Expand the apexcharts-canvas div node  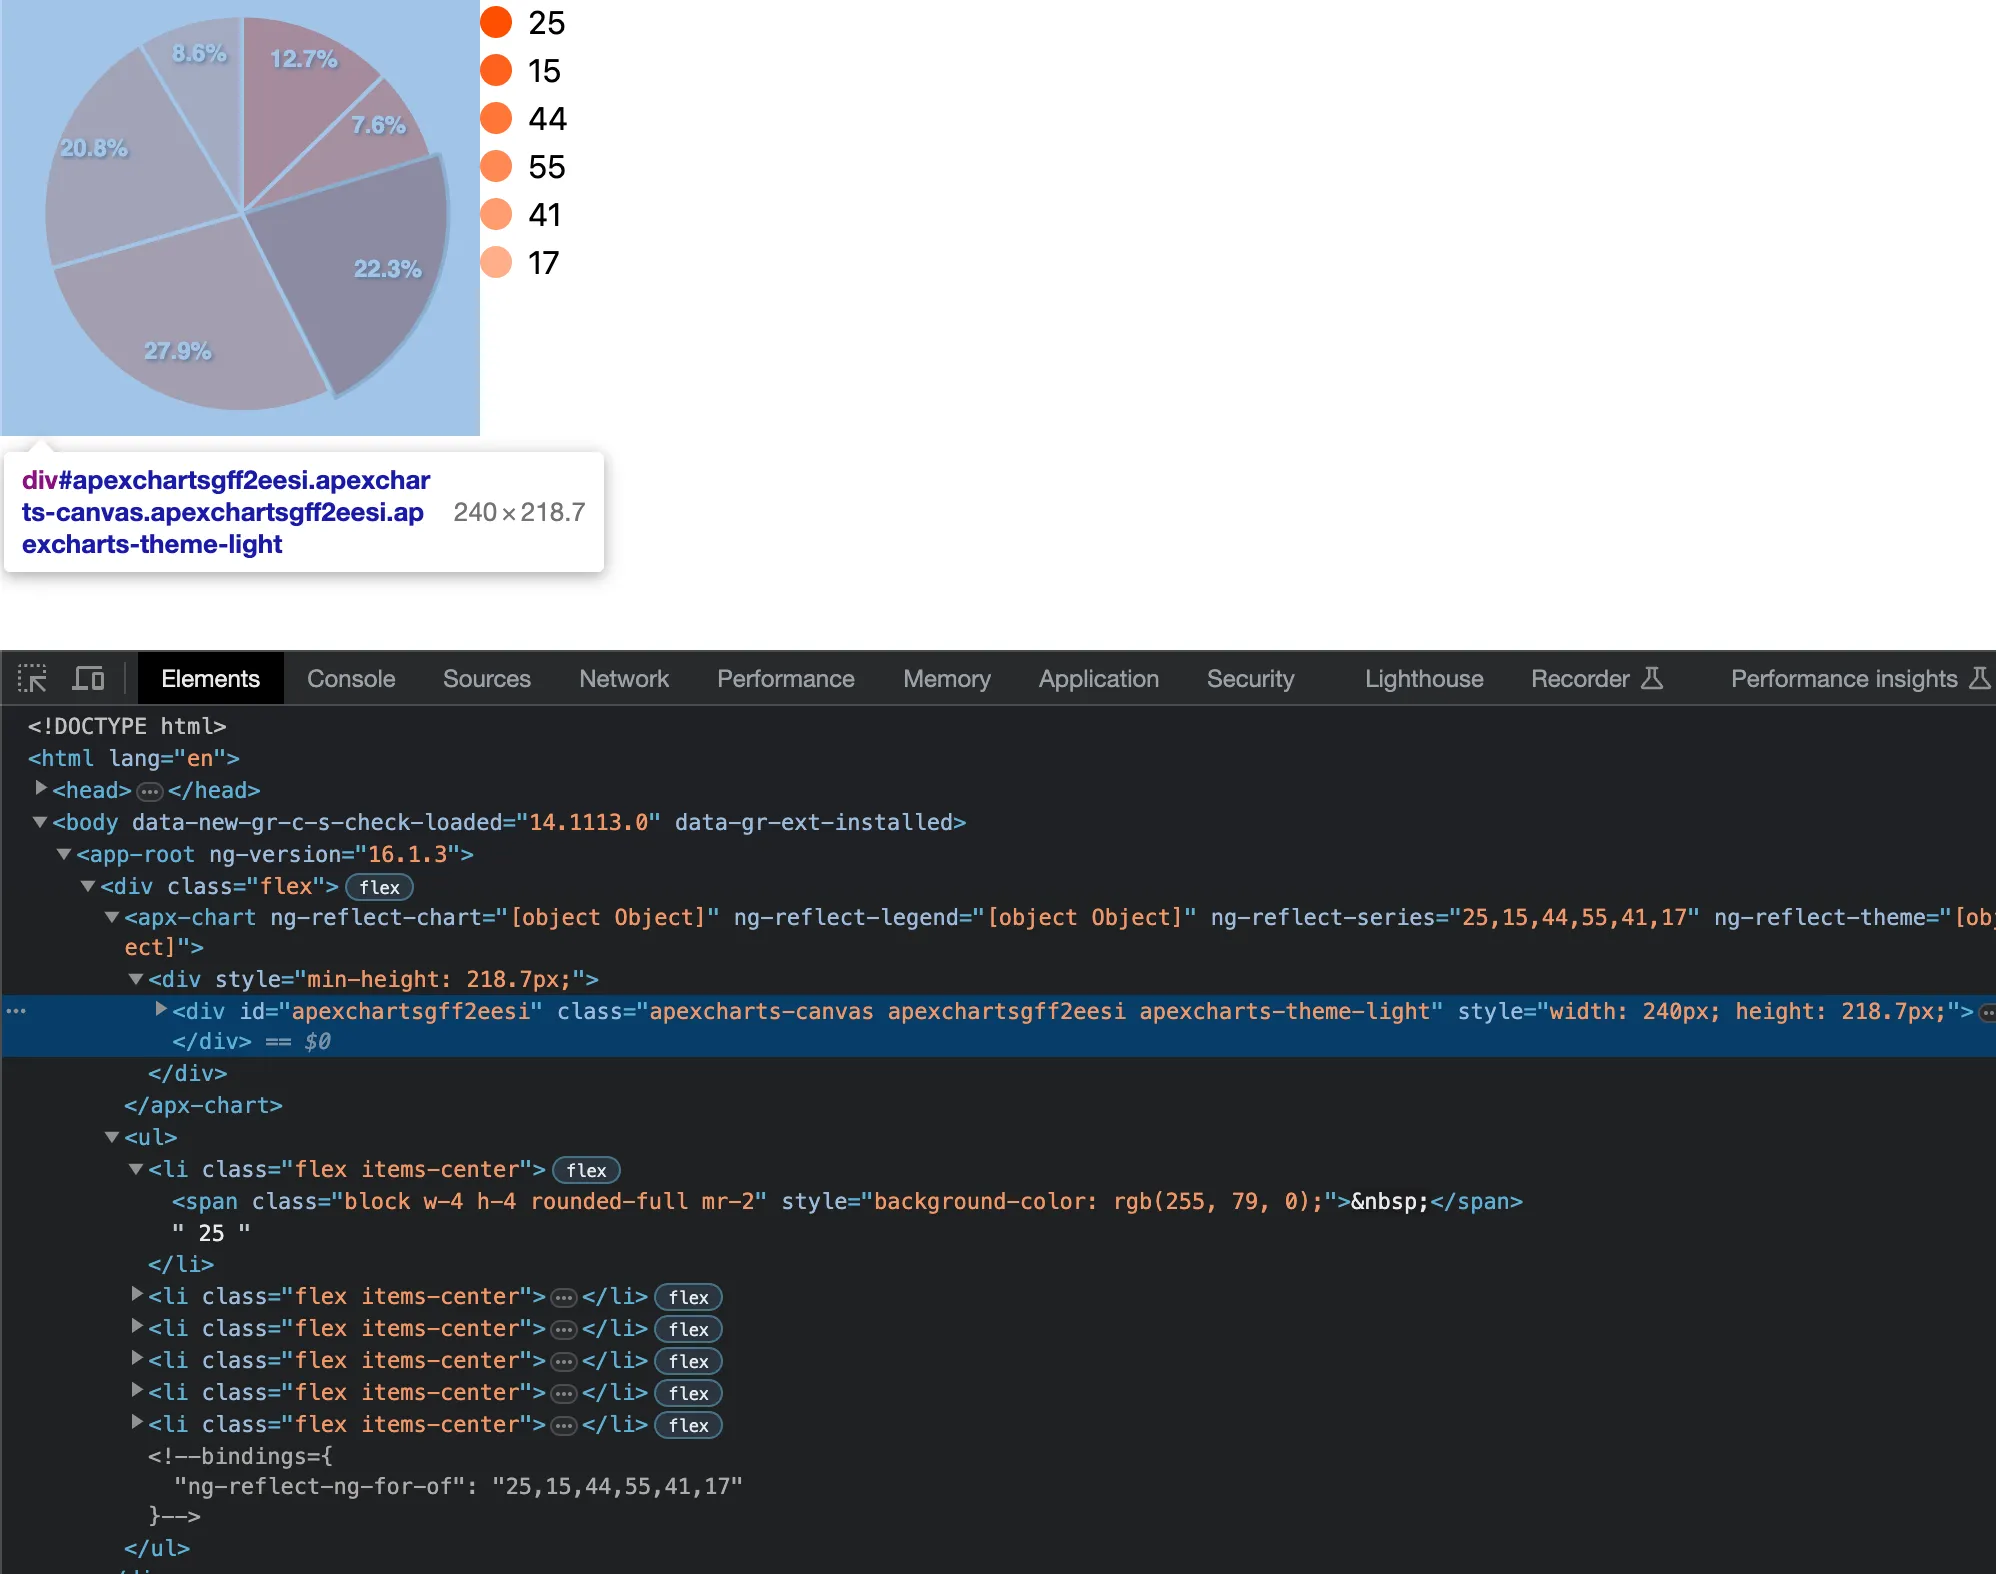pyautogui.click(x=161, y=1010)
